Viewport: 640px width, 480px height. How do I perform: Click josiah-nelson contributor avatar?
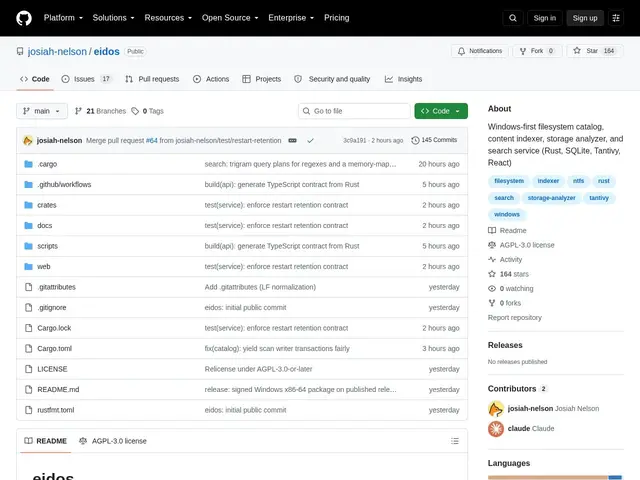(x=496, y=409)
